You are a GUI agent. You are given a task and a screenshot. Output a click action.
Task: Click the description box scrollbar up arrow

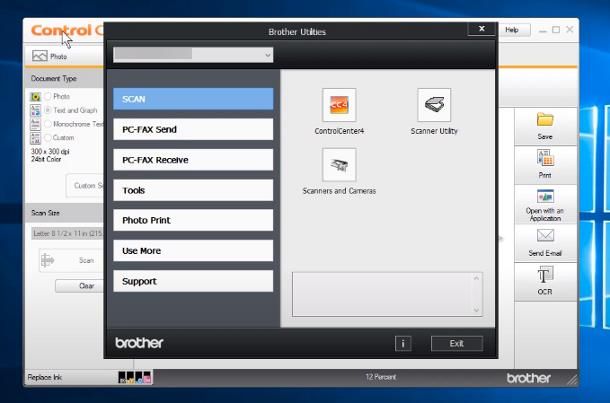tap(476, 278)
